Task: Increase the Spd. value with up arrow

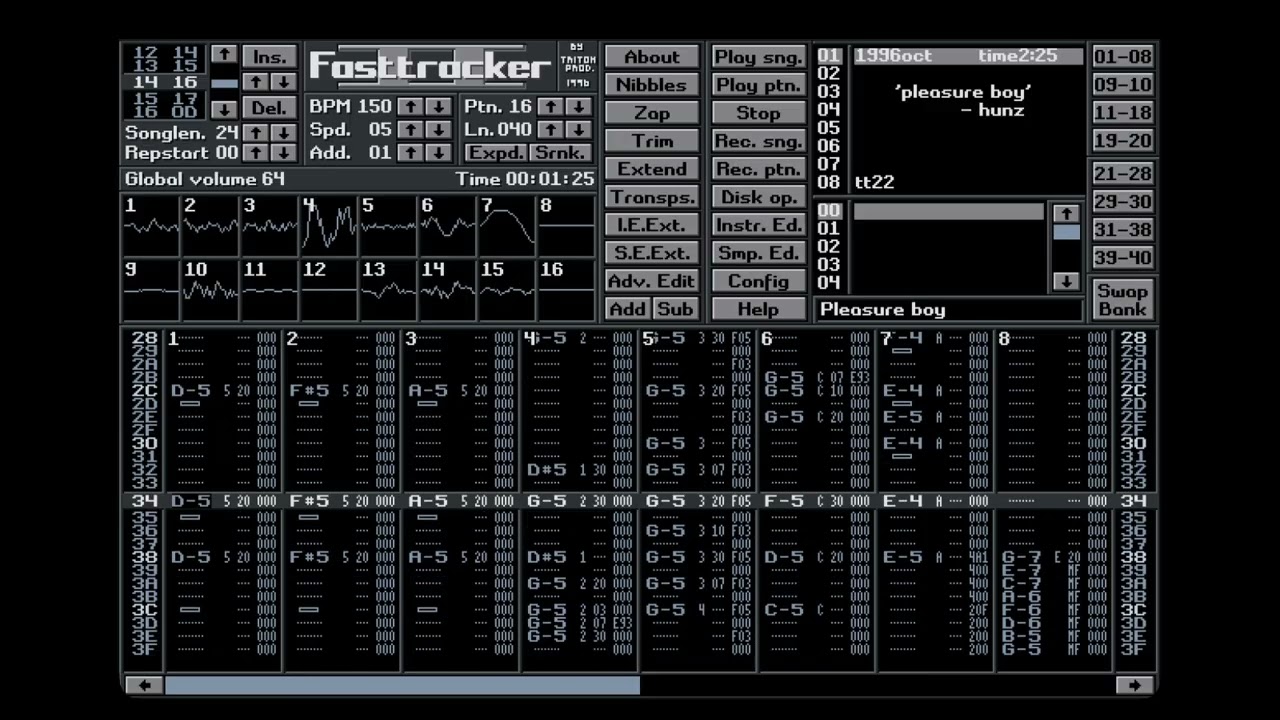Action: click(410, 129)
